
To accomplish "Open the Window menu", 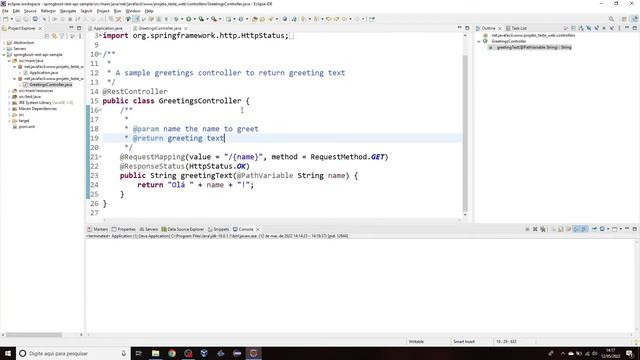I will click(x=133, y=11).
